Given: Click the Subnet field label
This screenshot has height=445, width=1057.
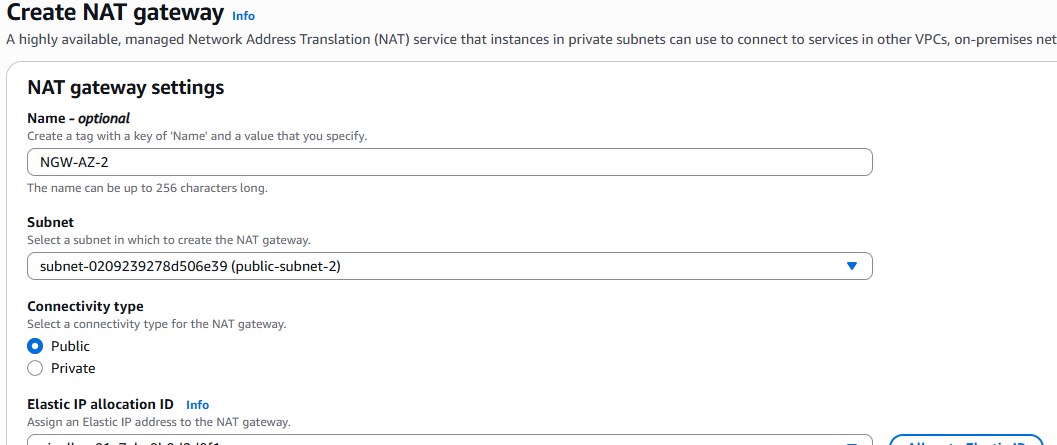Looking at the screenshot, I should pyautogui.click(x=50, y=222).
